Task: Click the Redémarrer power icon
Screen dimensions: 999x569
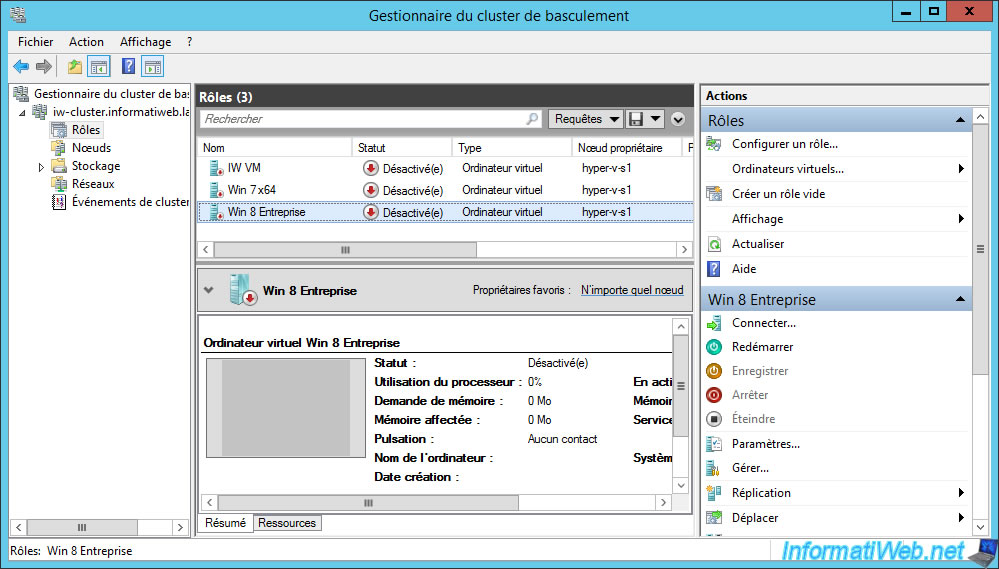Action: [x=714, y=347]
